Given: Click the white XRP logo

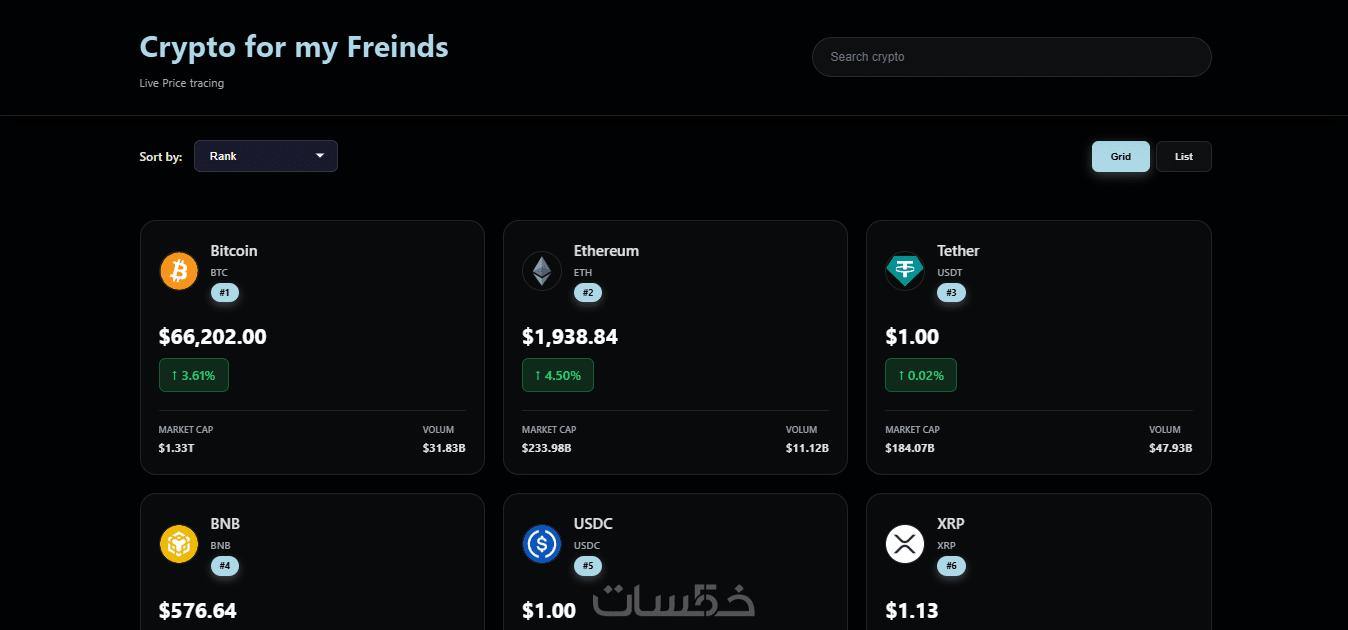Looking at the screenshot, I should tap(905, 544).
